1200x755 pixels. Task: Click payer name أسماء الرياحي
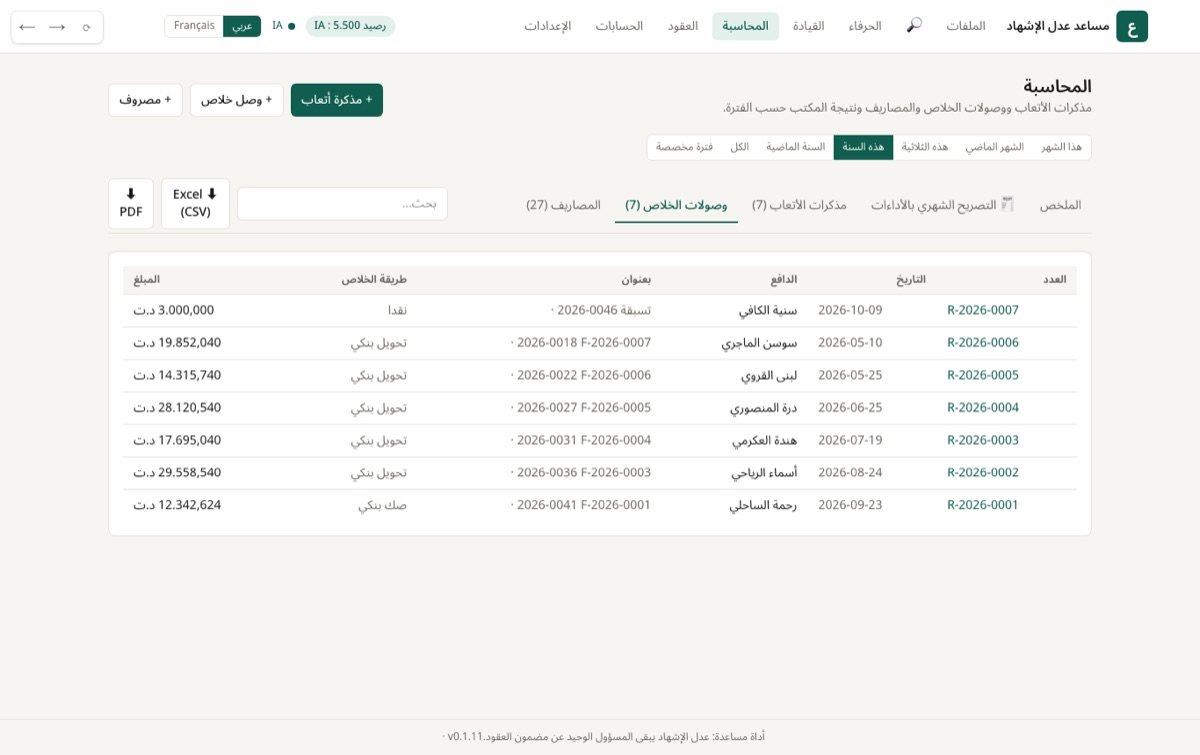pyautogui.click(x=764, y=472)
